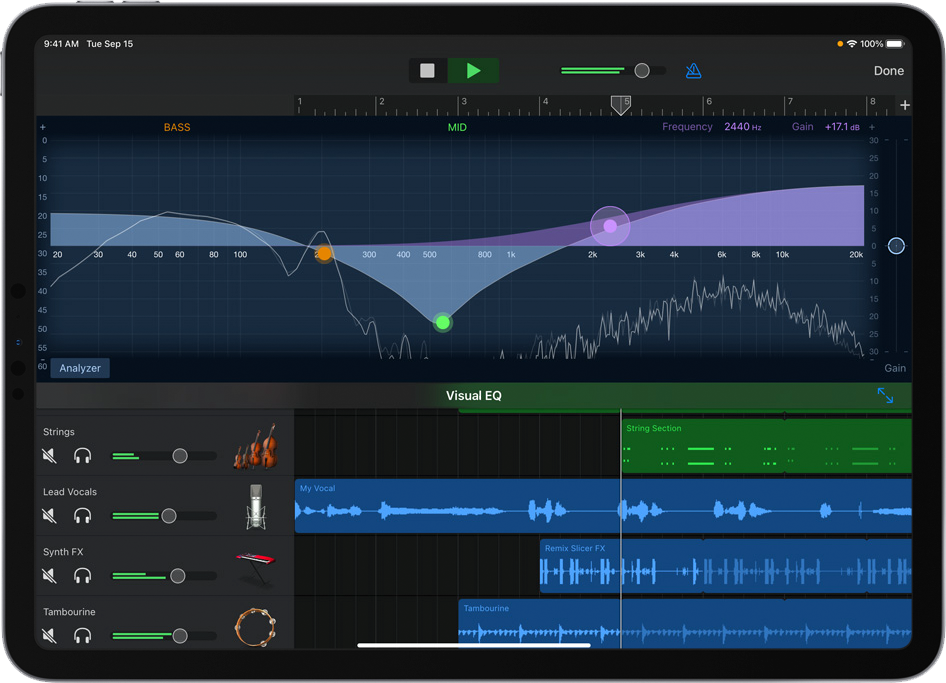Image resolution: width=946 pixels, height=683 pixels.
Task: Add a section with the ruler plus icon
Action: (904, 105)
